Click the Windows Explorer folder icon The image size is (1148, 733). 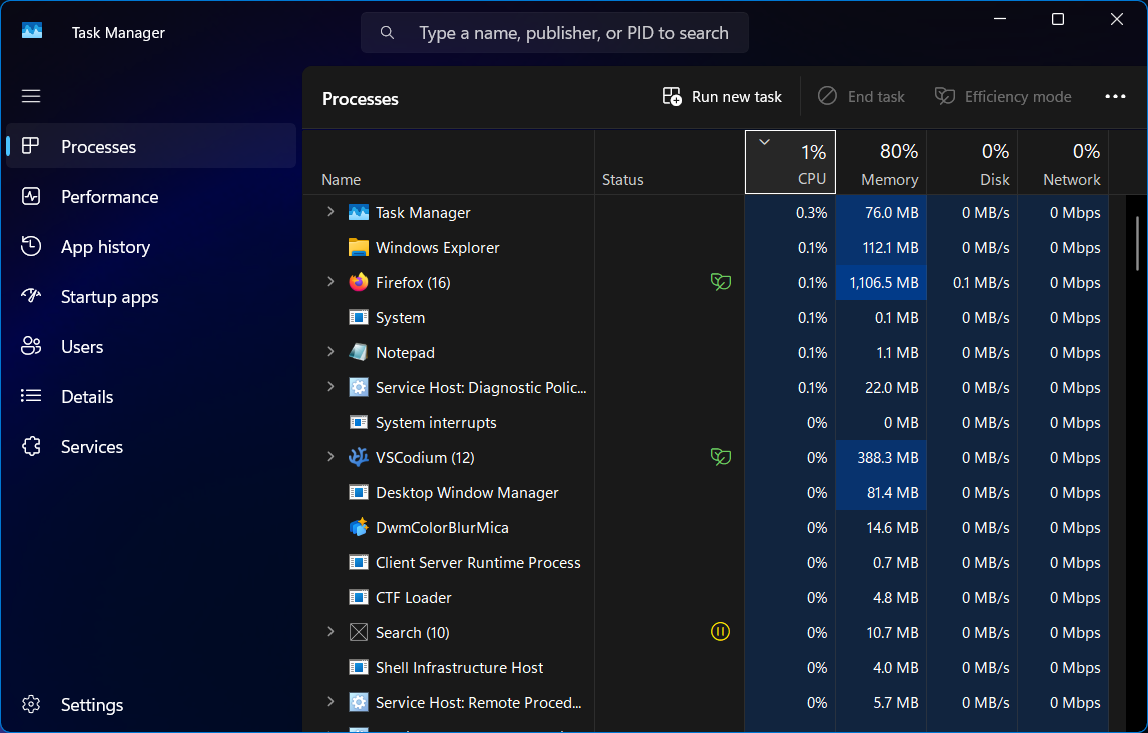[359, 248]
